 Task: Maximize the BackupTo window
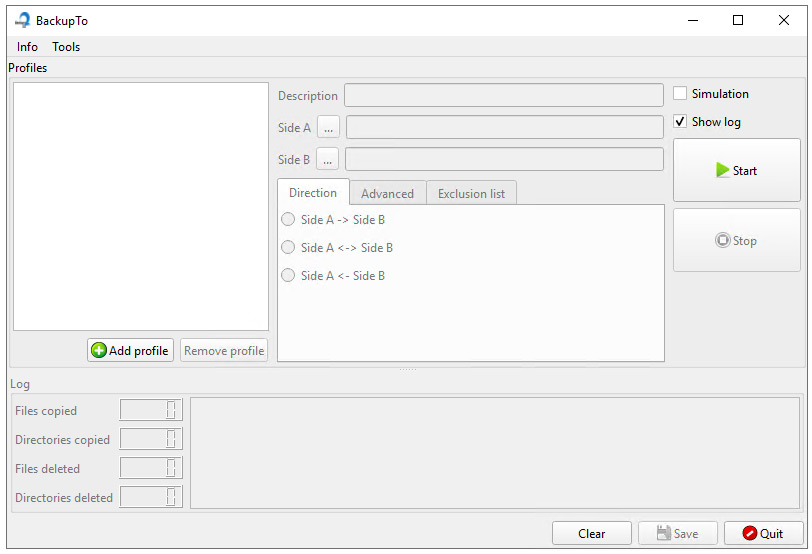coord(738,20)
